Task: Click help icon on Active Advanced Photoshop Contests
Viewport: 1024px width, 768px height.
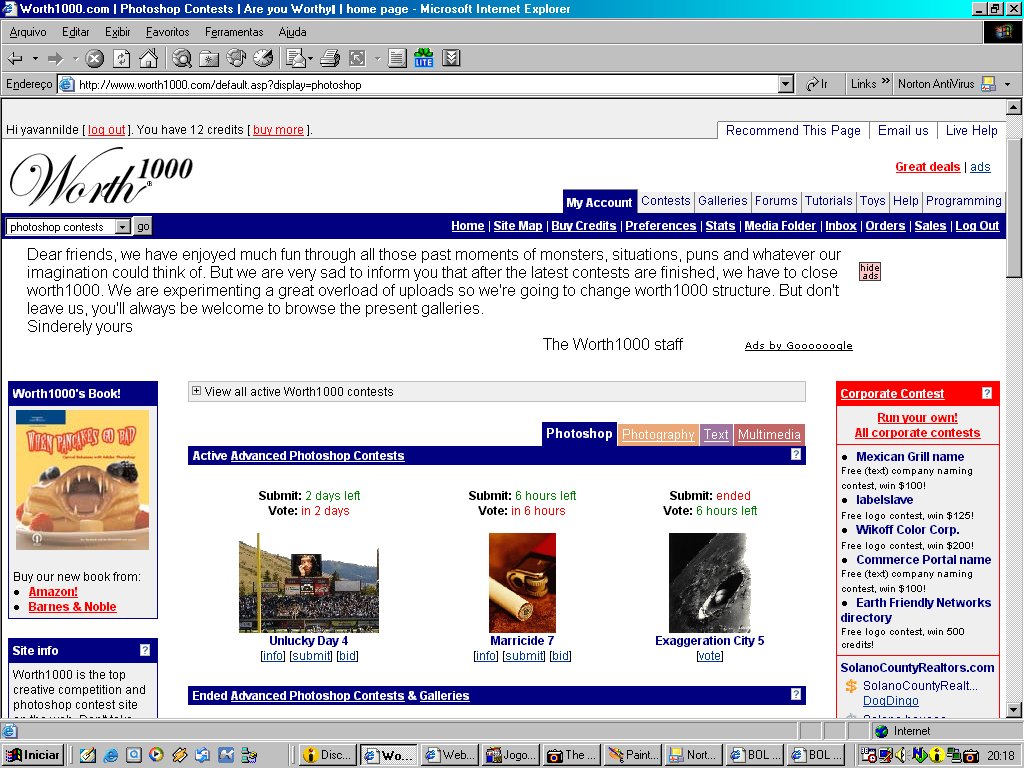Action: (x=795, y=455)
